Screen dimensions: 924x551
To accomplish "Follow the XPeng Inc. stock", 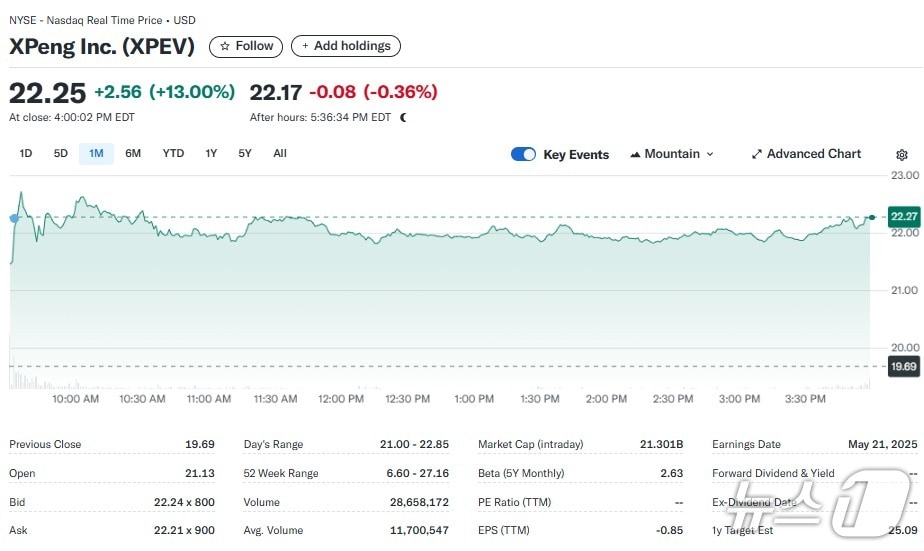I will tap(246, 46).
